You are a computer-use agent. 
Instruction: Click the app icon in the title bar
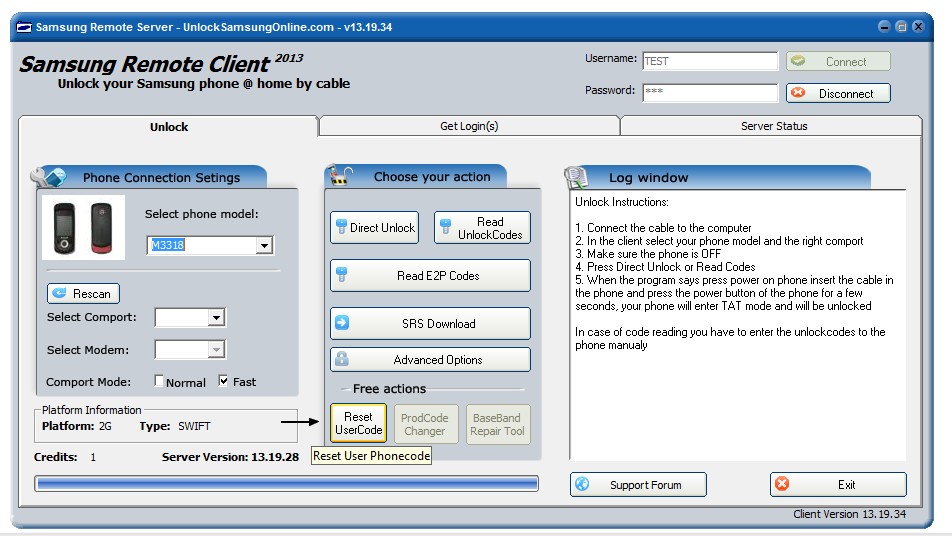tap(24, 27)
